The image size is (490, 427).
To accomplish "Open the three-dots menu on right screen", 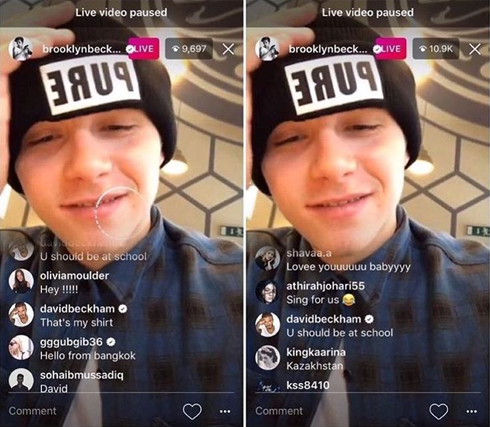I will point(471,412).
